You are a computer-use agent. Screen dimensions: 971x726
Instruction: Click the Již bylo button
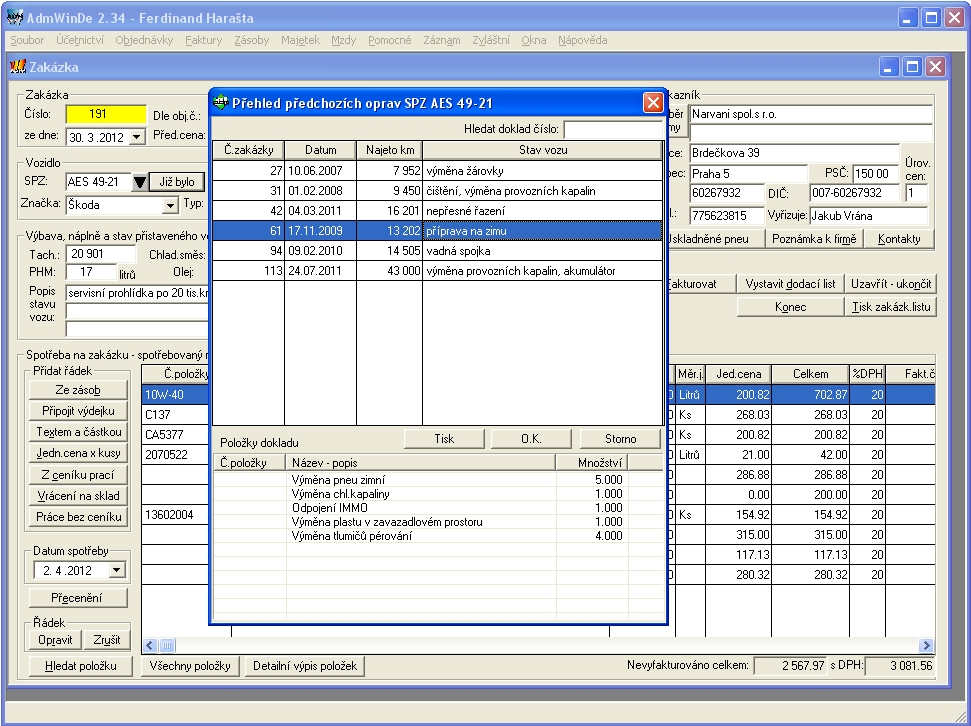click(177, 182)
